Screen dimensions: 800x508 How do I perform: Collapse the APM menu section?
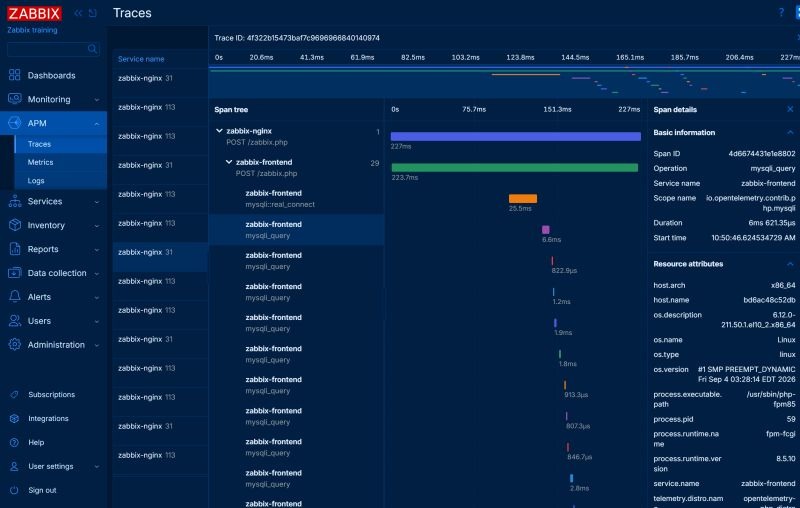(97, 123)
